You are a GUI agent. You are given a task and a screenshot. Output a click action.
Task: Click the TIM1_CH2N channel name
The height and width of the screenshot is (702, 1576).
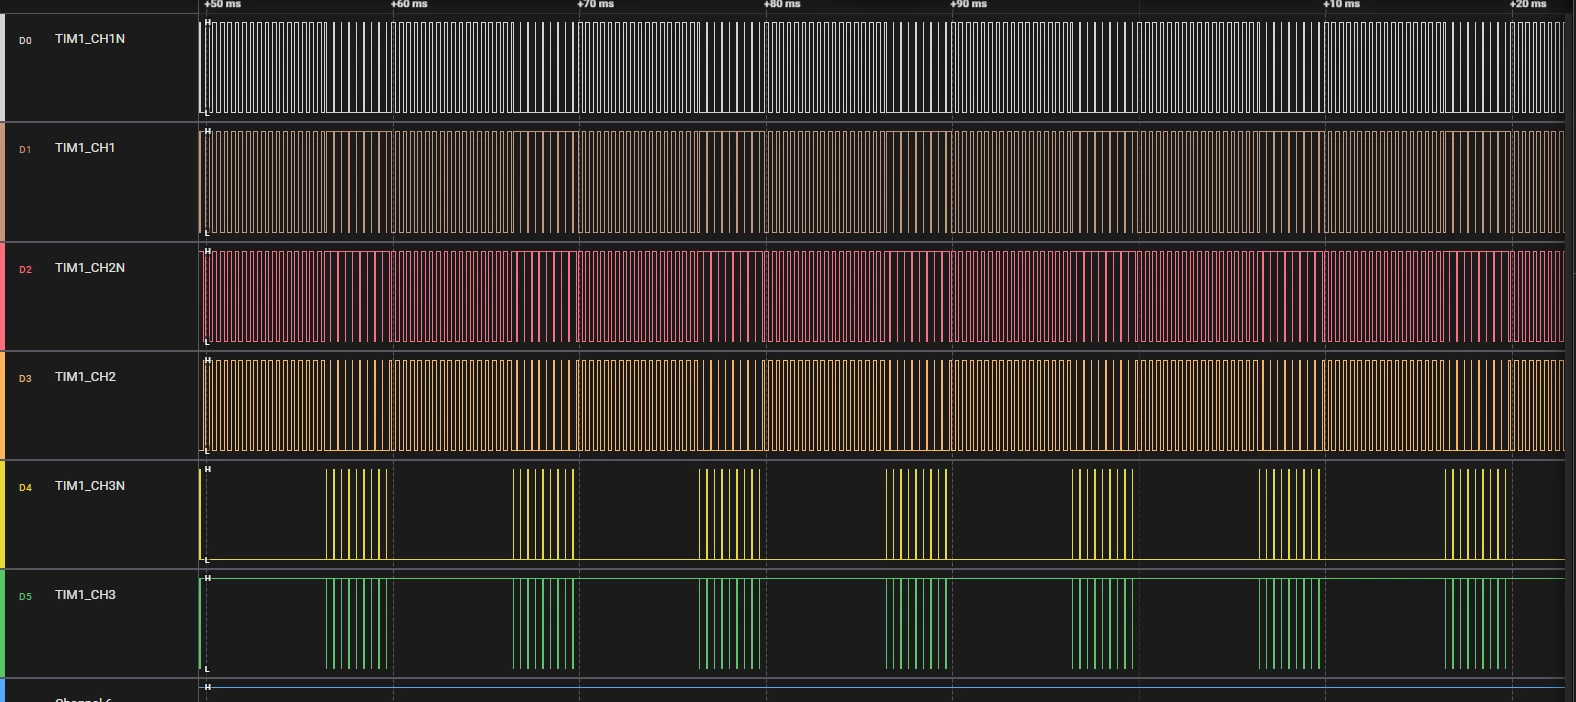tap(90, 268)
